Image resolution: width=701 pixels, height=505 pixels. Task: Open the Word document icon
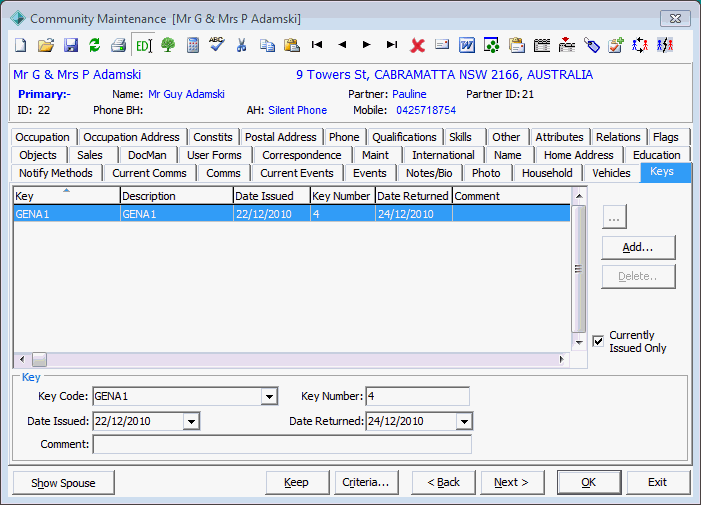[x=467, y=45]
